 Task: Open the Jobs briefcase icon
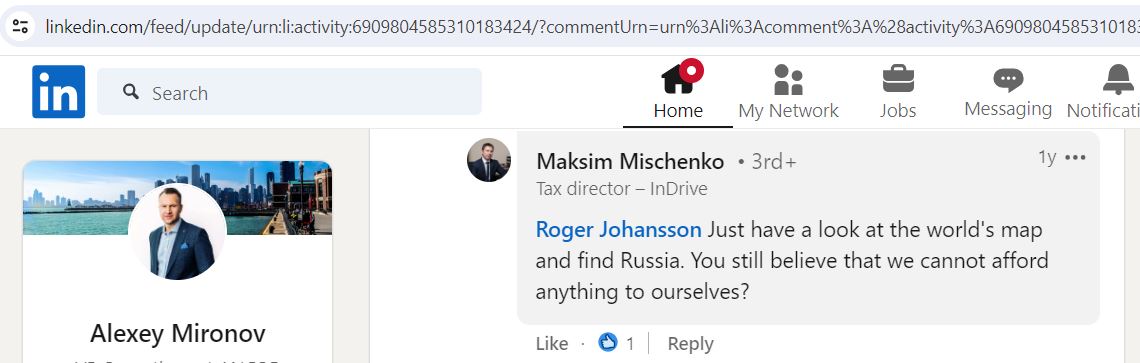click(898, 79)
